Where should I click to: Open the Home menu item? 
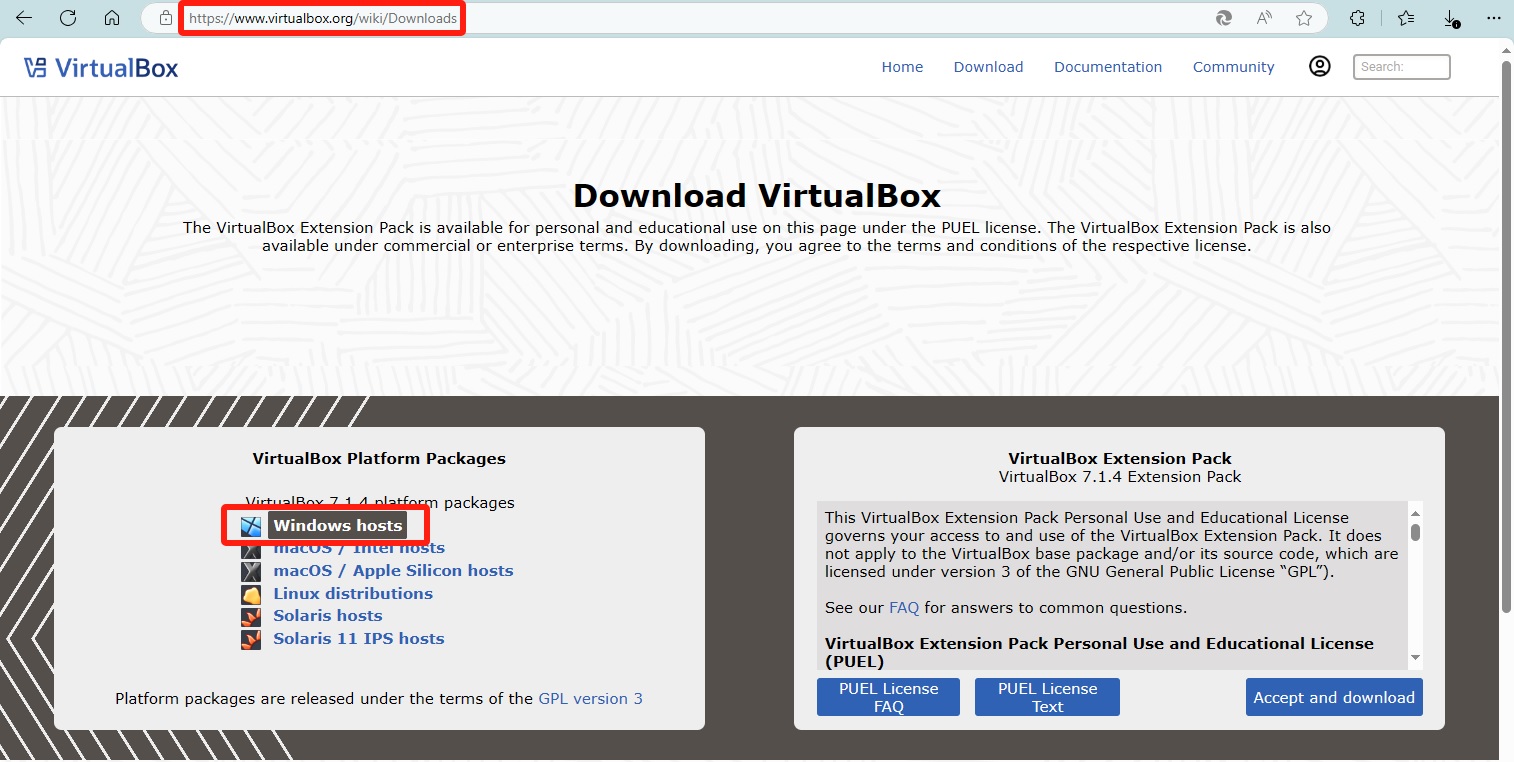coord(902,67)
